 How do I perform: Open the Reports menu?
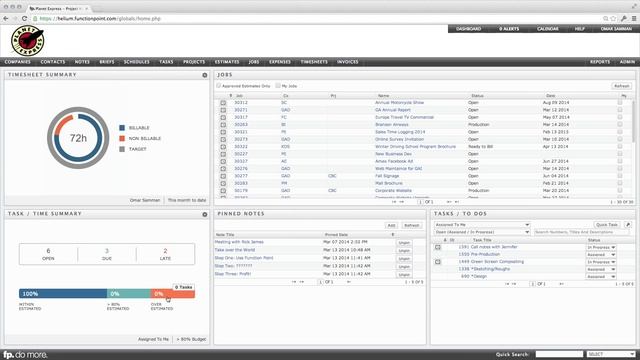click(x=600, y=62)
